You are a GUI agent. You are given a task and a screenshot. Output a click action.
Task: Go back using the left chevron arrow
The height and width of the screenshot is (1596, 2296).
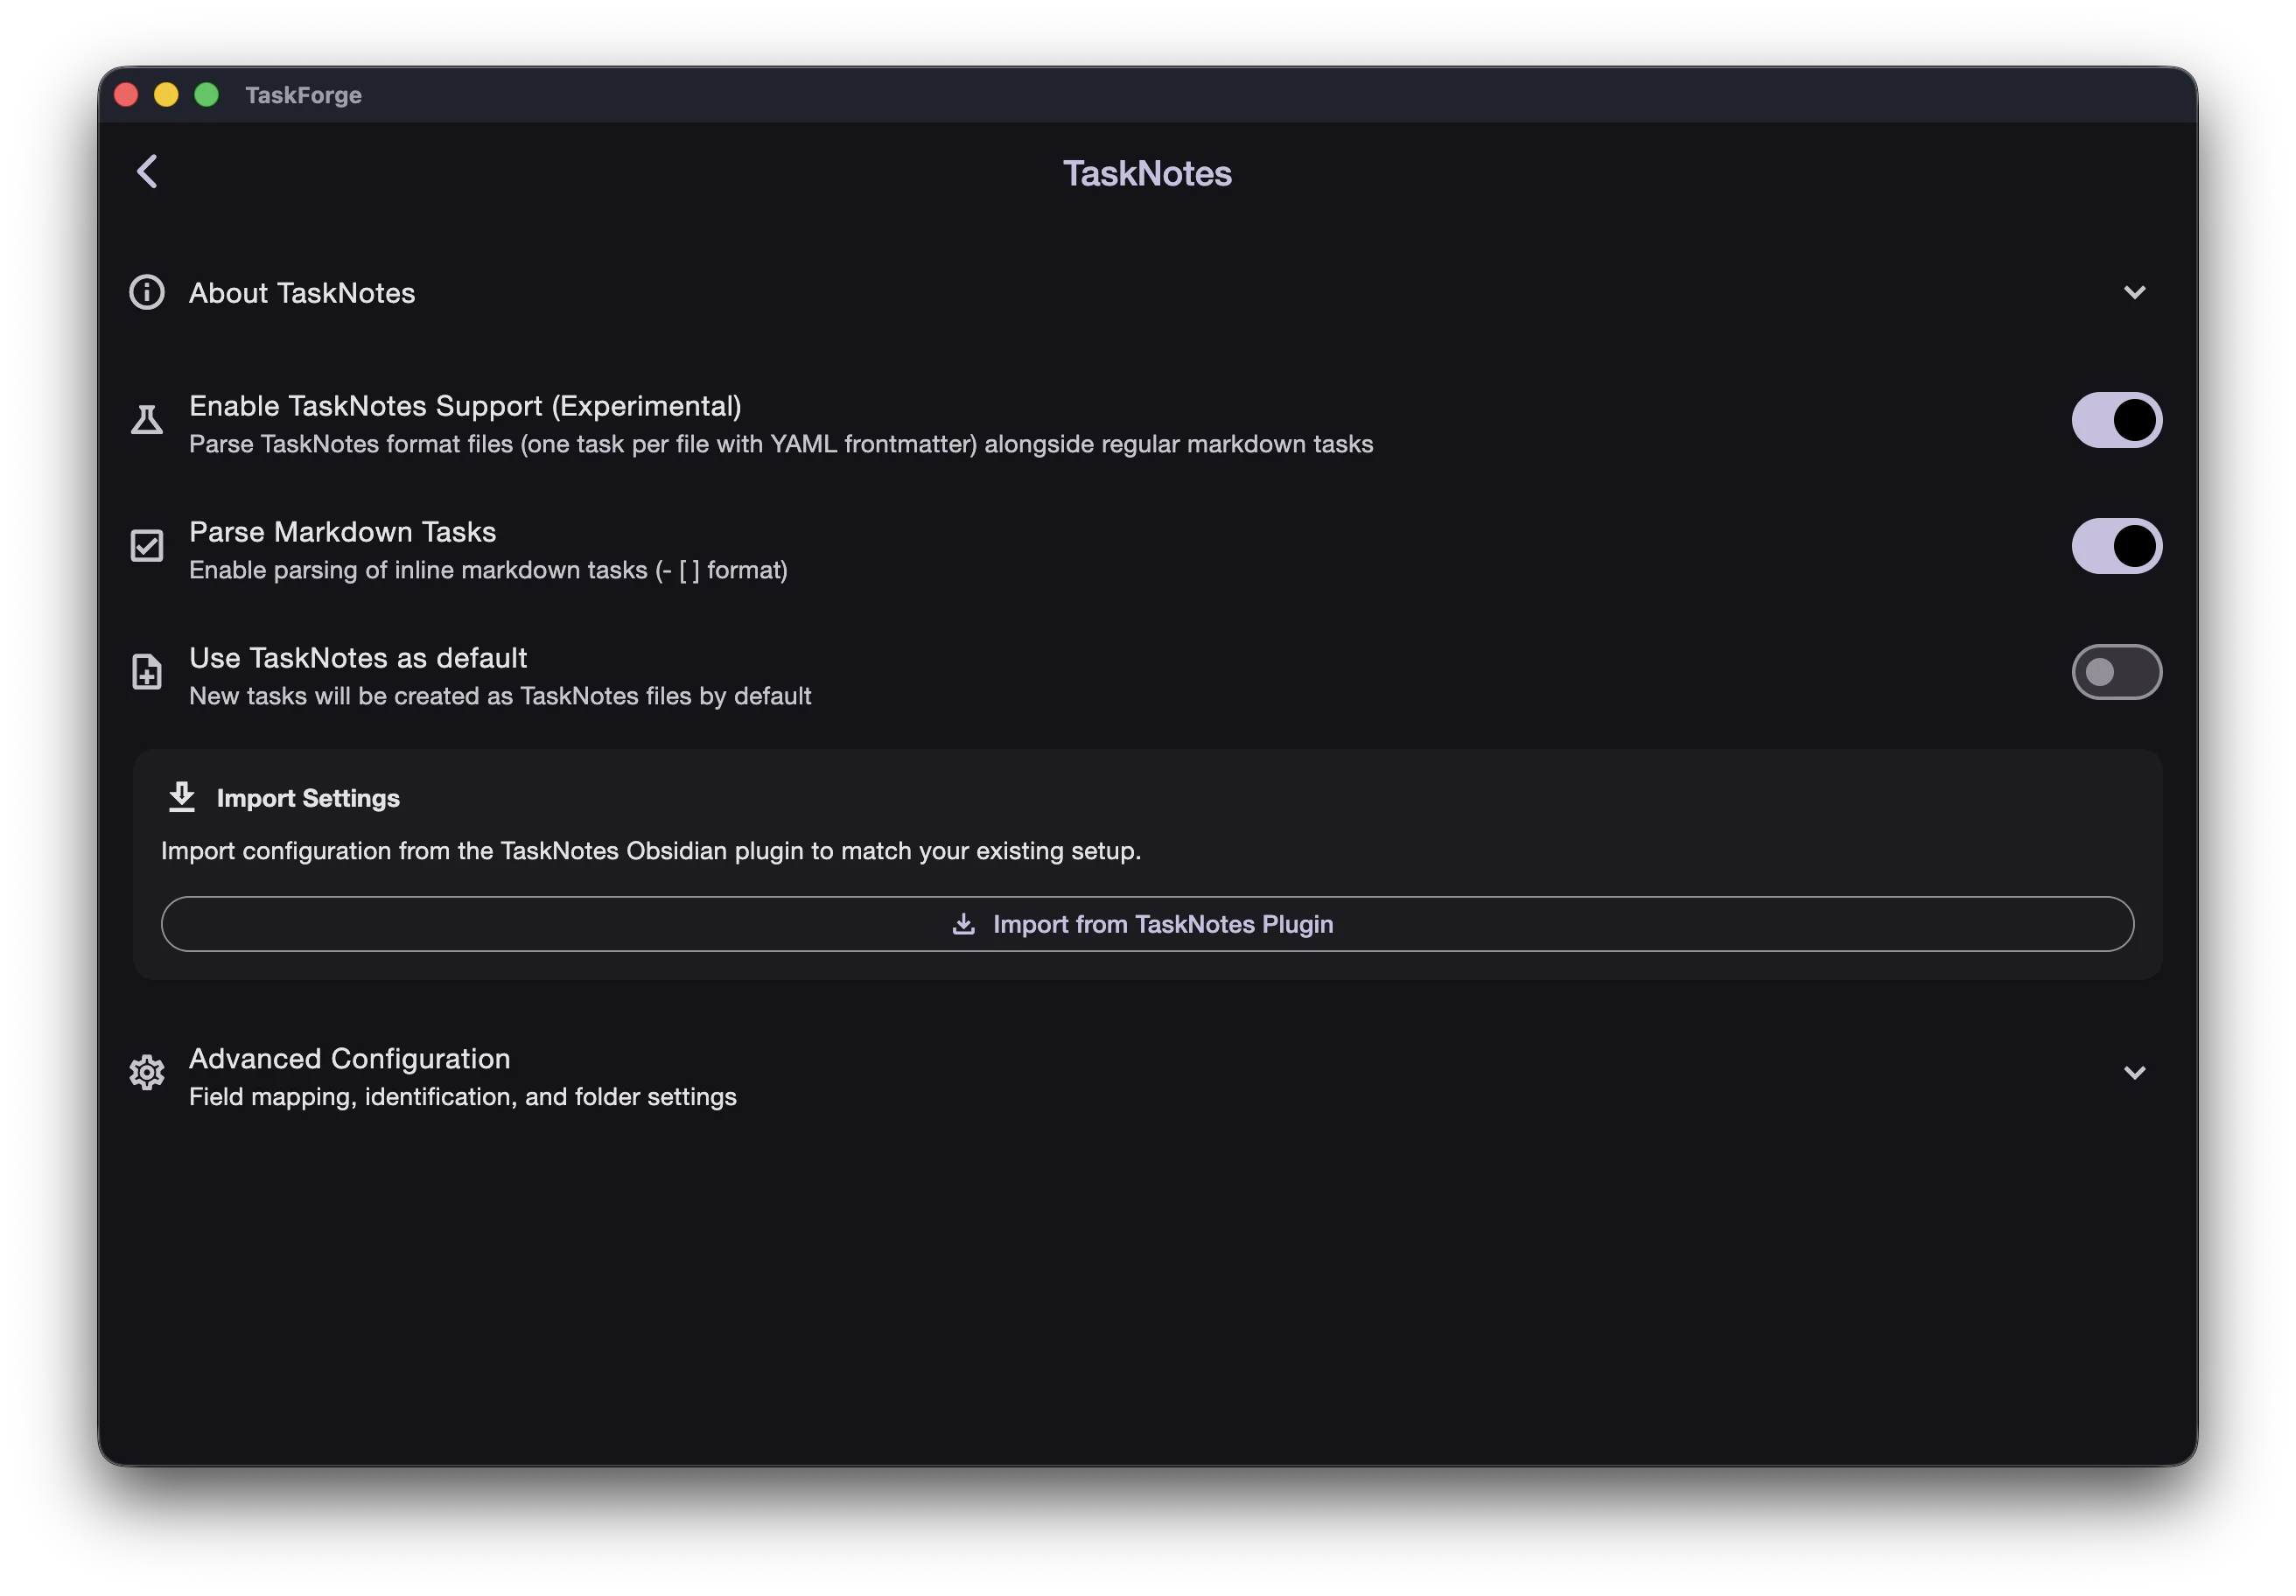[147, 171]
